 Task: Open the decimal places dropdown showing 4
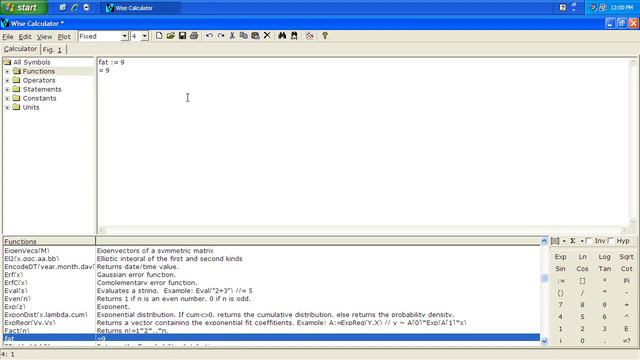[x=144, y=36]
